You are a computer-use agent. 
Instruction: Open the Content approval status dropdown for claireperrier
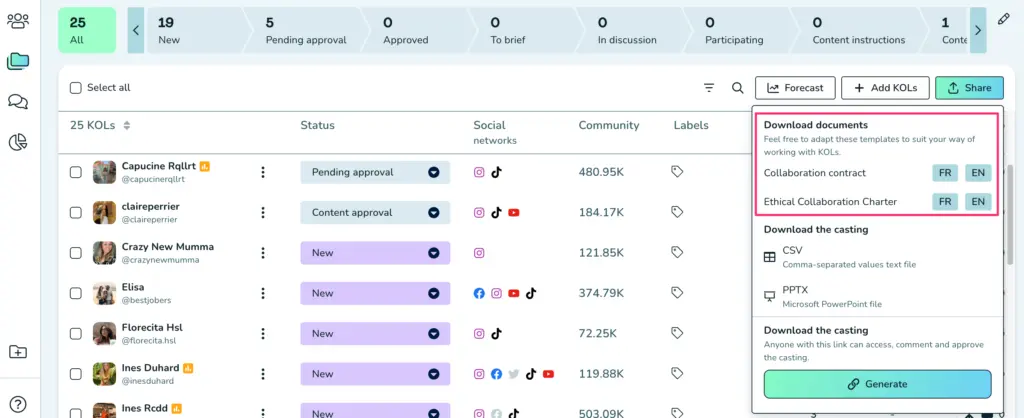coord(375,212)
